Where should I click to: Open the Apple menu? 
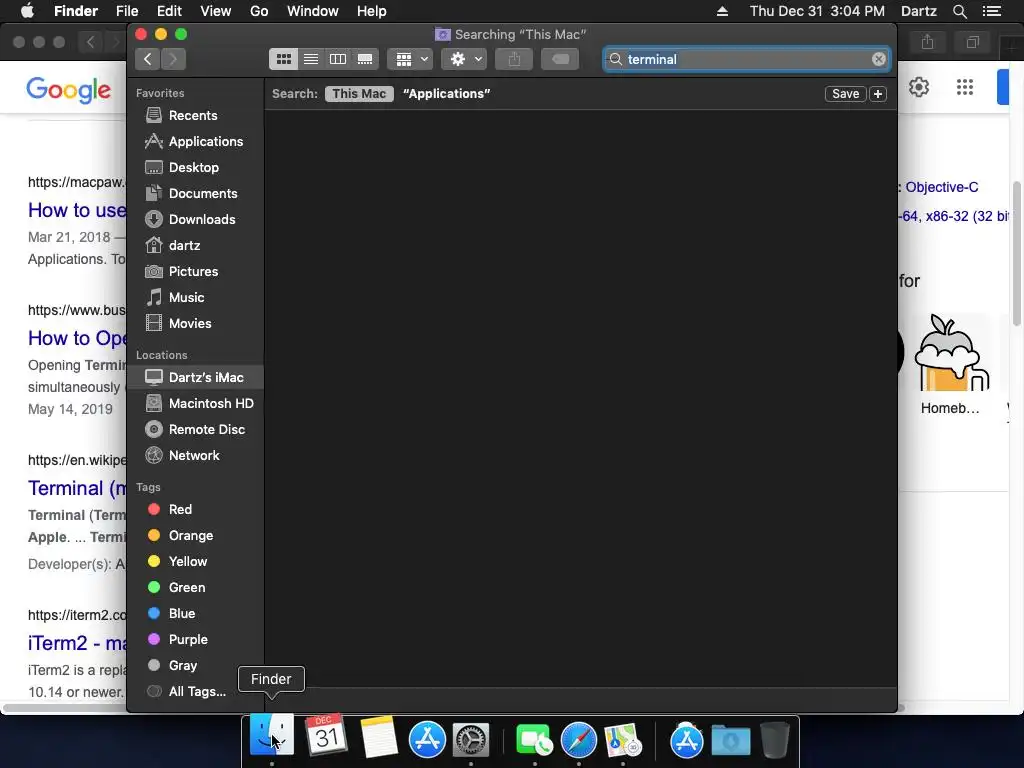[x=27, y=11]
